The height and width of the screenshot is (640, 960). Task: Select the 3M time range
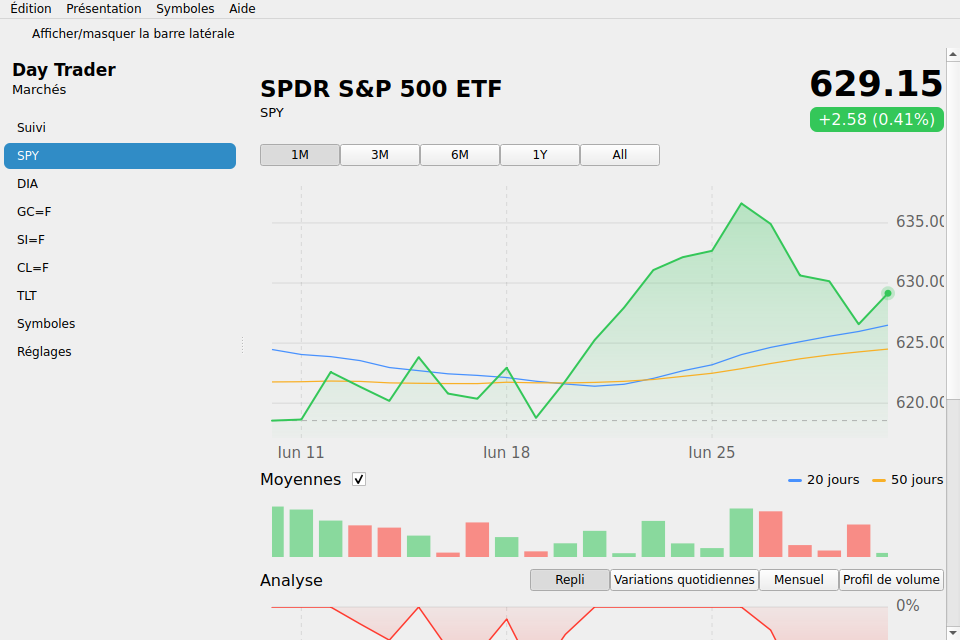coord(380,155)
